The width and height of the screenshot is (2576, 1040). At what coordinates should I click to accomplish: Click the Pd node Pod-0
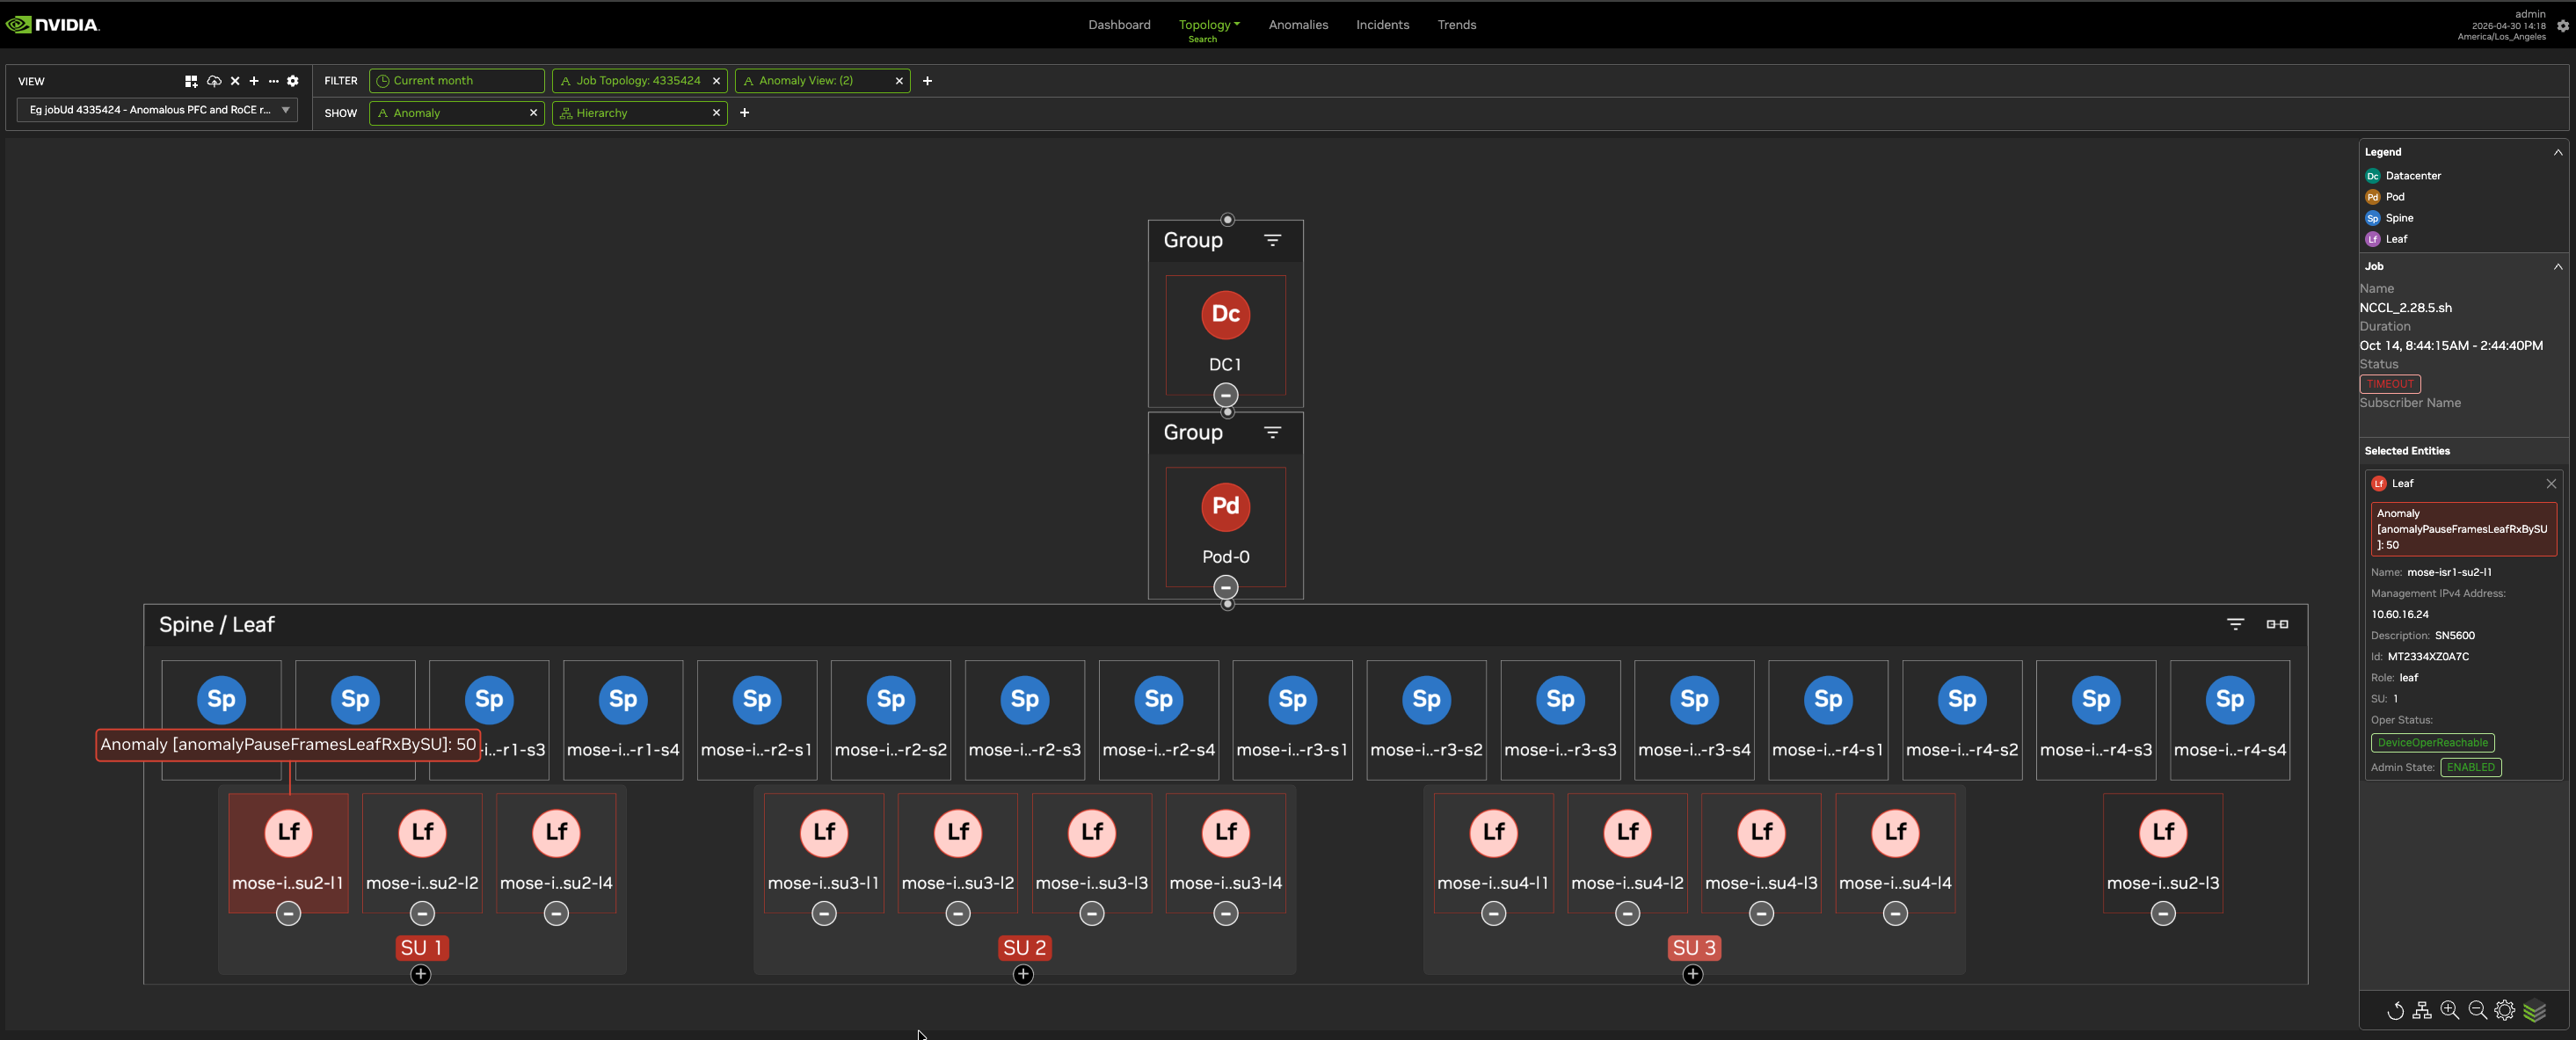[1225, 506]
